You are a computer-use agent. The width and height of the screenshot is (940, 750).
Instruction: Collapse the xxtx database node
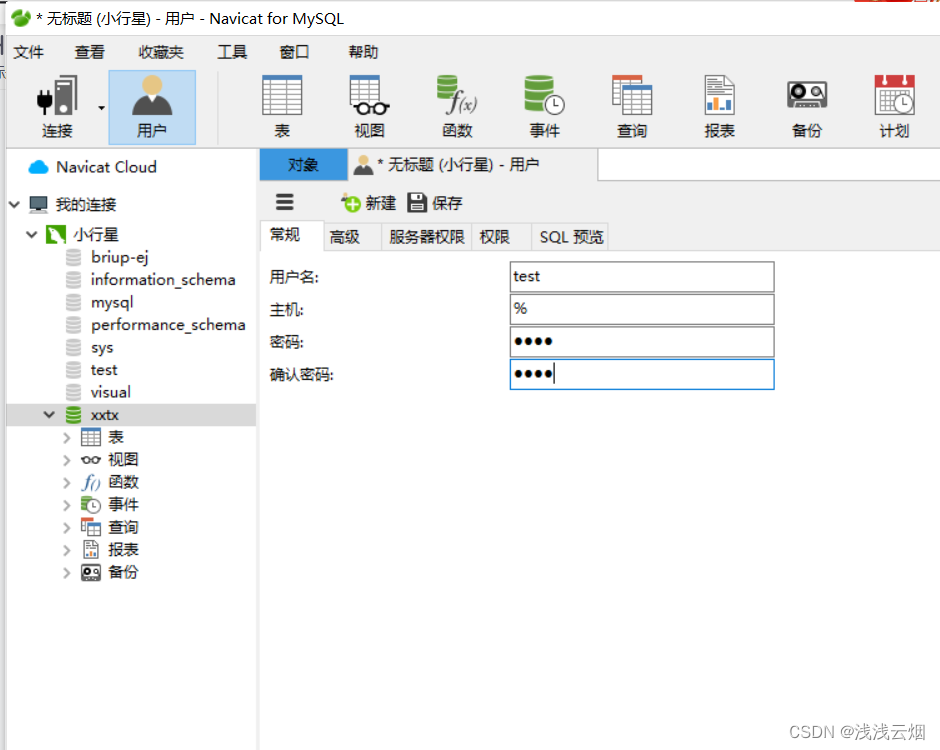[49, 415]
